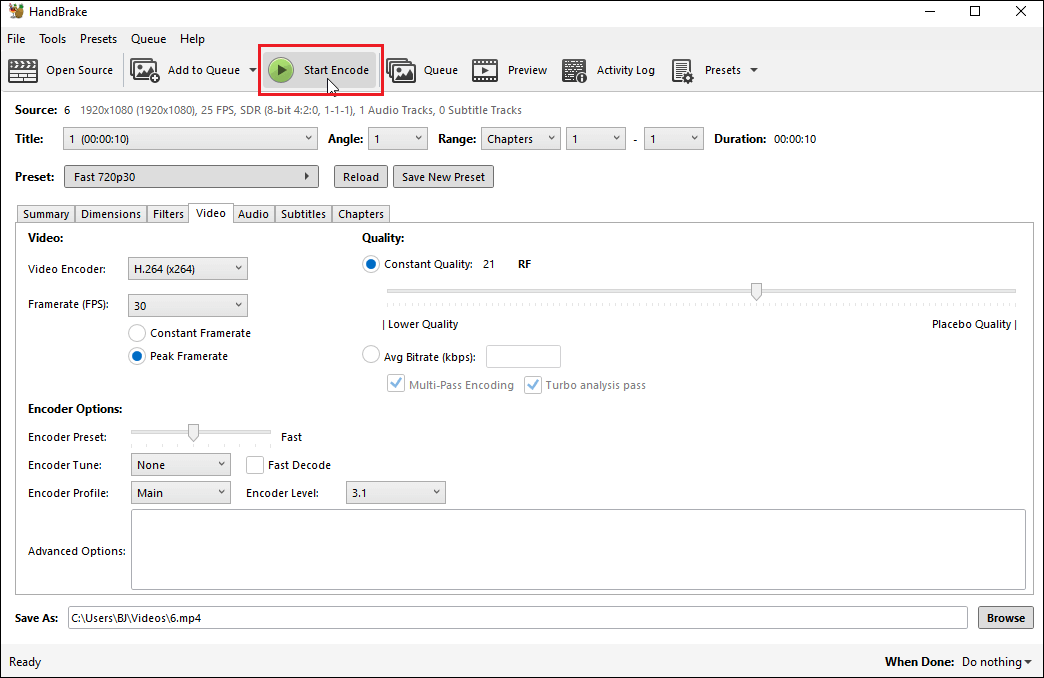The image size is (1044, 678).
Task: Click the Save New Preset button
Action: 443,176
